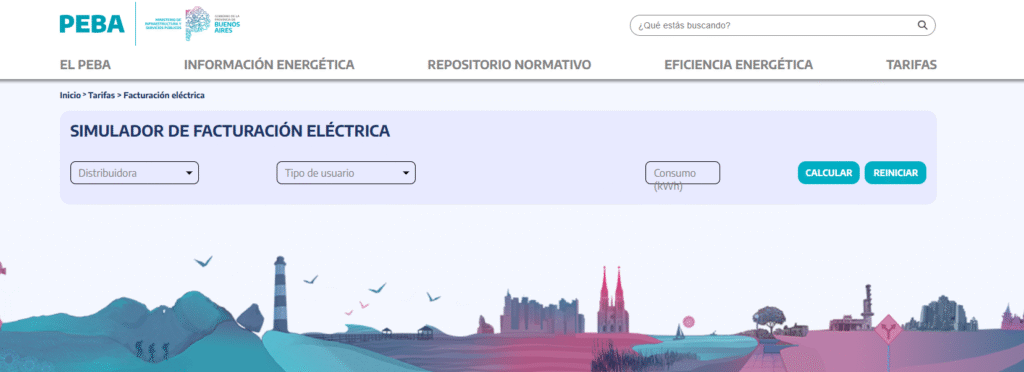
Task: Click the CALCULAR button
Action: pos(828,173)
